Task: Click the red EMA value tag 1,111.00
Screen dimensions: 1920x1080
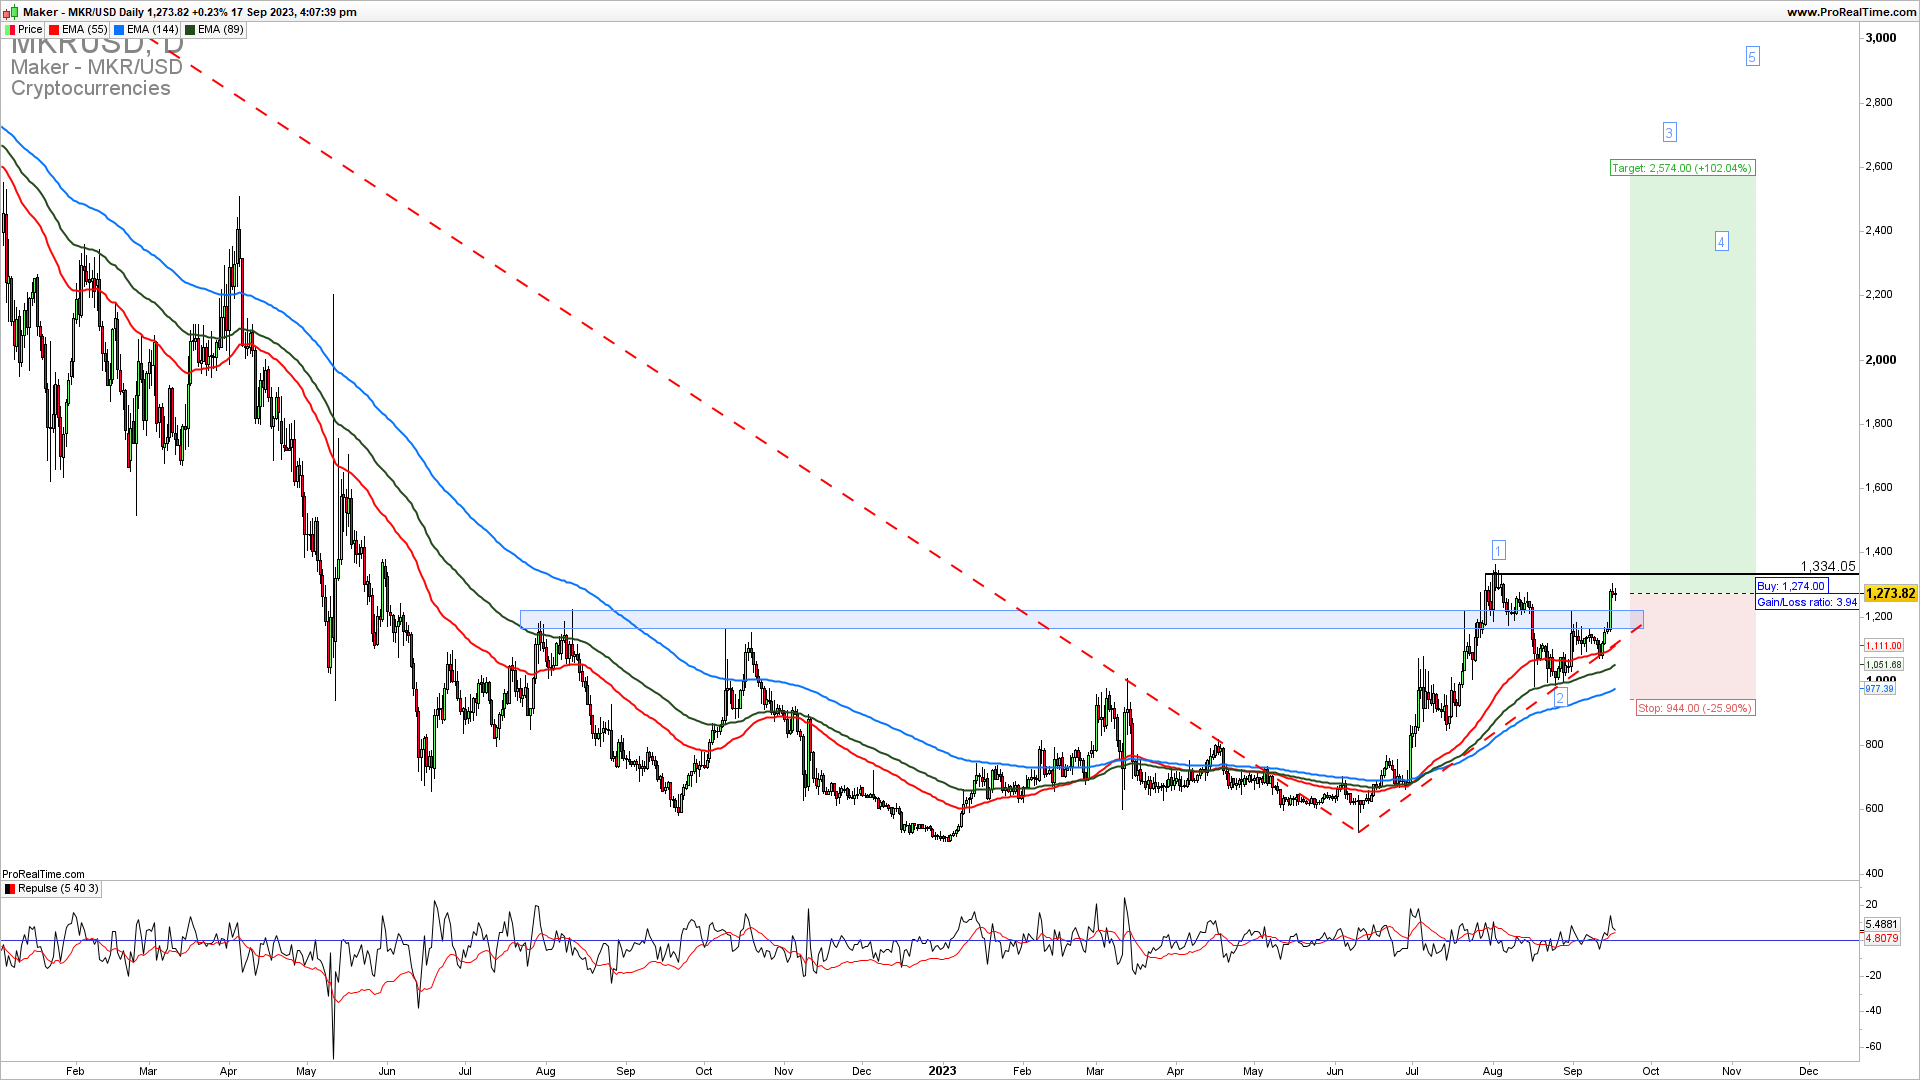Action: [1884, 646]
